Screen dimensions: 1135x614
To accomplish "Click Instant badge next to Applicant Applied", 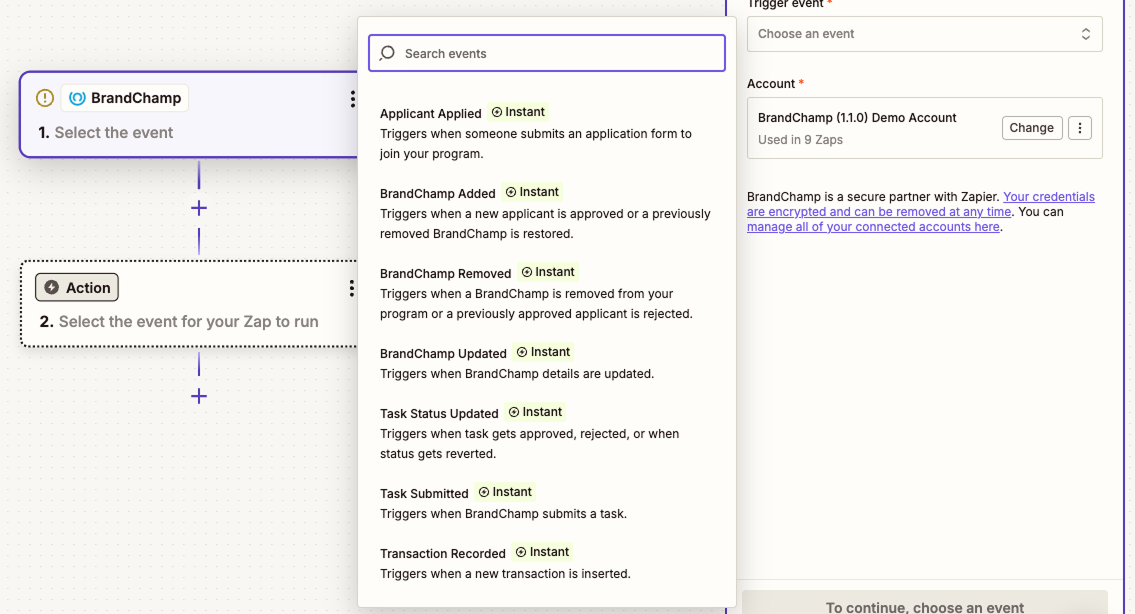I will pyautogui.click(x=518, y=112).
